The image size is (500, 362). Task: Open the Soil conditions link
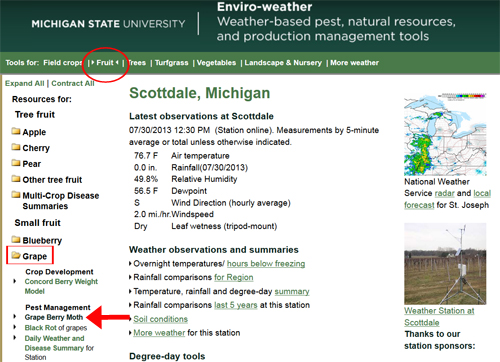pyautogui.click(x=161, y=319)
